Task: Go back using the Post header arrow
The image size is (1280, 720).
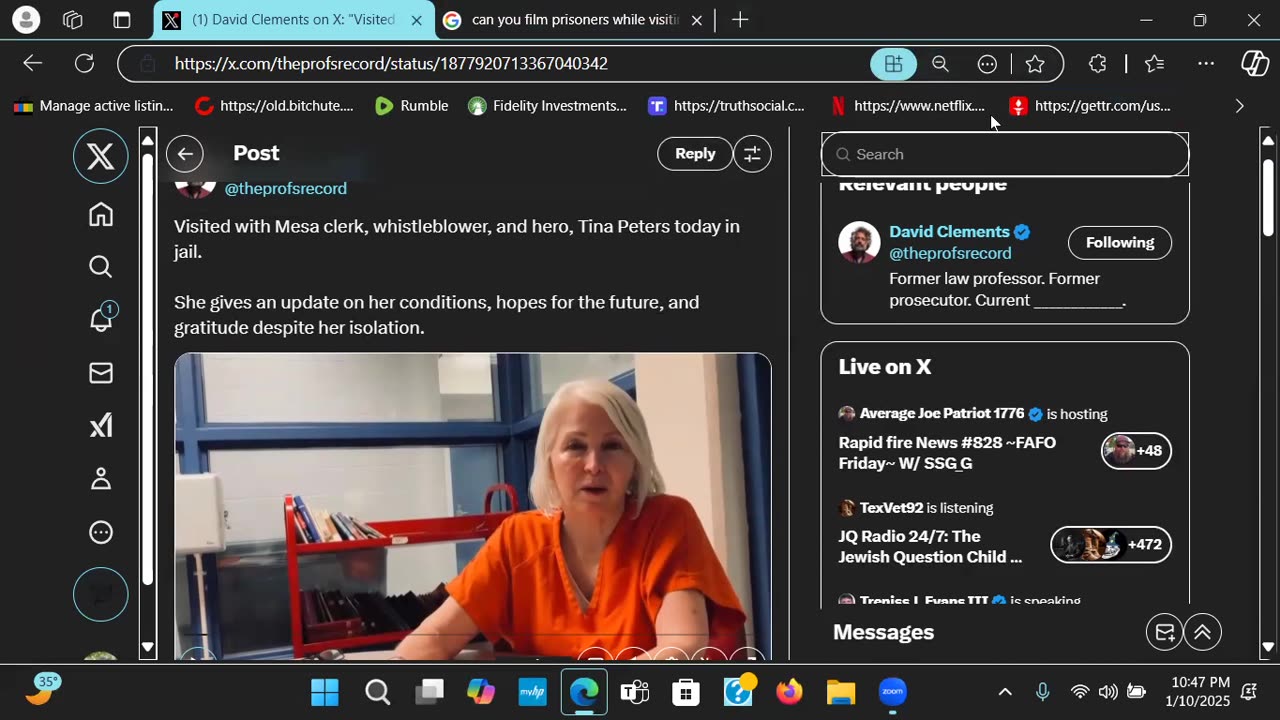Action: pyautogui.click(x=185, y=154)
